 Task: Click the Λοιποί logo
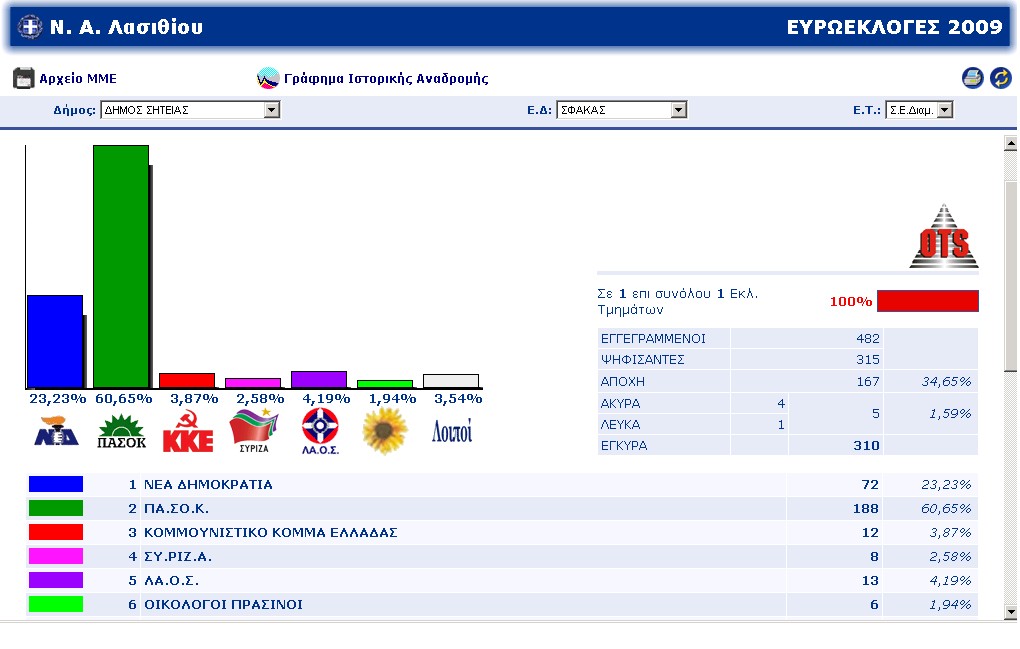tap(452, 431)
